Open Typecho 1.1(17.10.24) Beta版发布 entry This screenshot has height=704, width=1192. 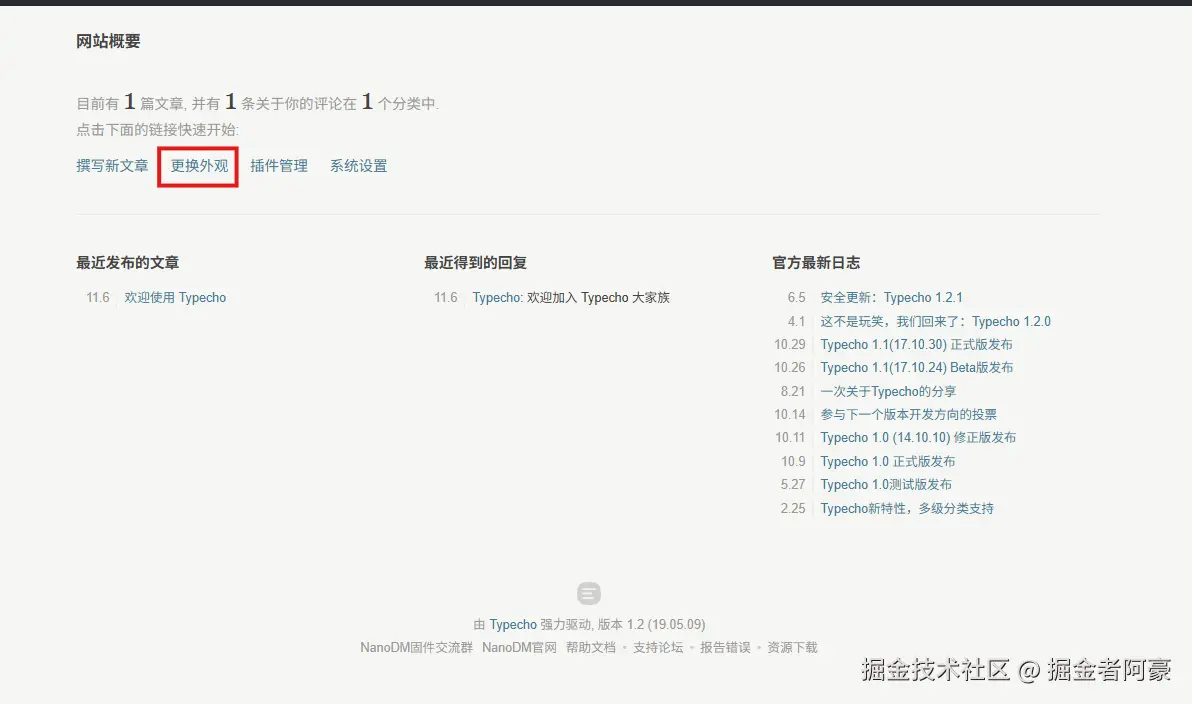pyautogui.click(x=916, y=367)
